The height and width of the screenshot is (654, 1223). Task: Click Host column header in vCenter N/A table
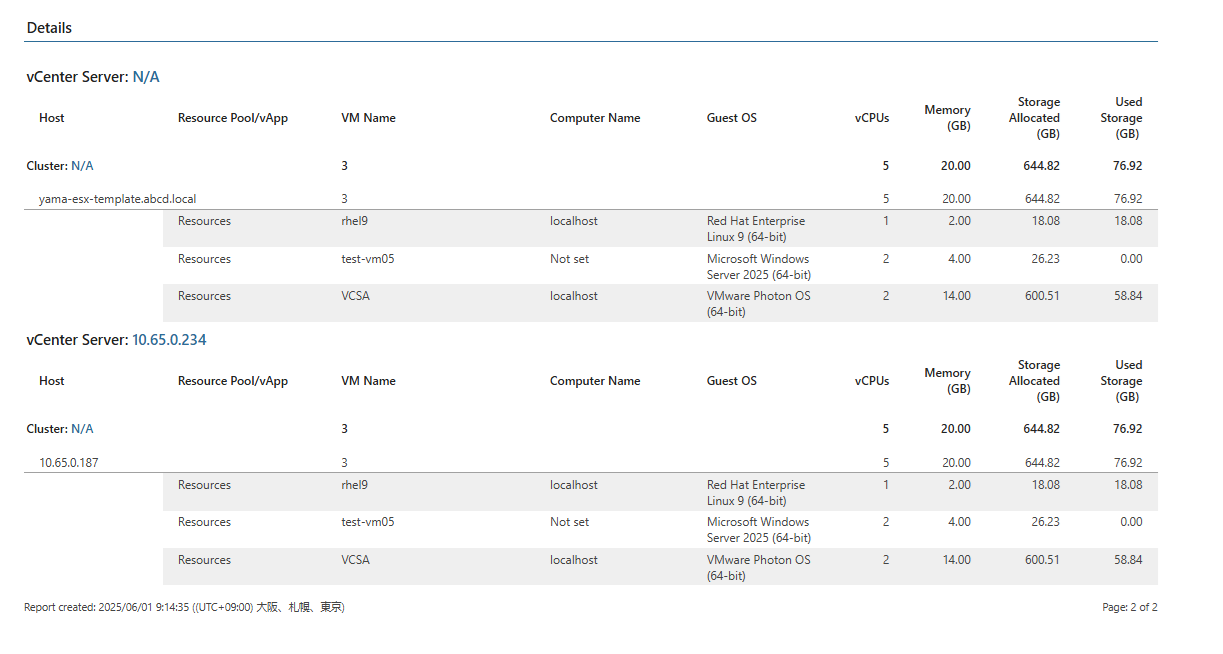[x=52, y=118]
